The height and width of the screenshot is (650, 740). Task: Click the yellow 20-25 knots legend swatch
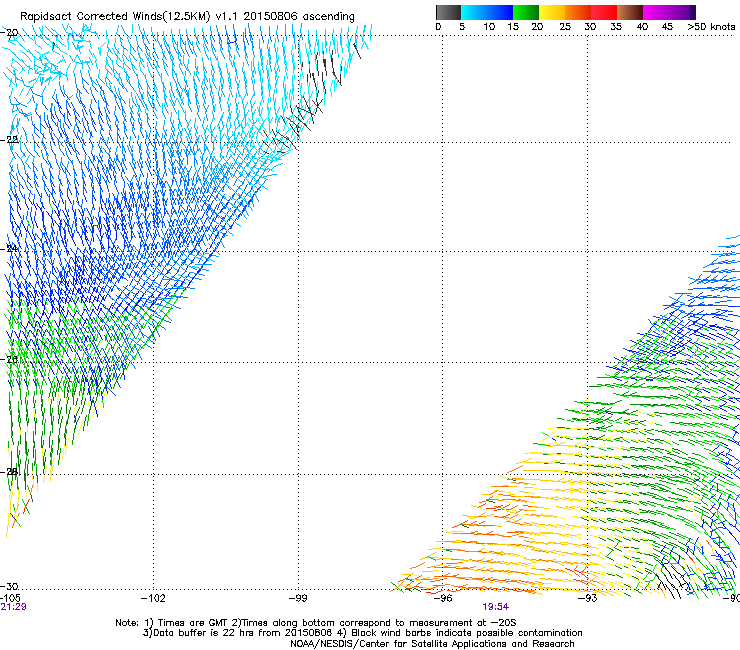(552, 12)
